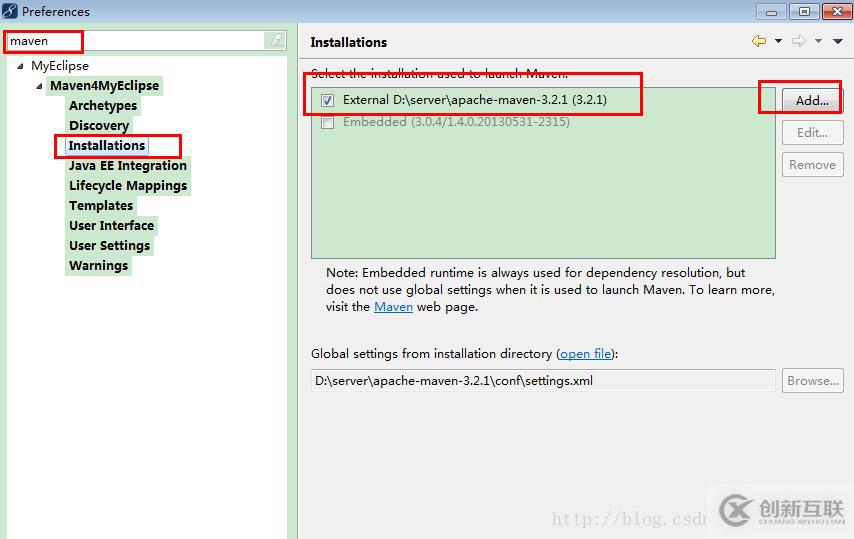The image size is (854, 539).
Task: Select Lifecycle Mappings tree item
Action: click(128, 186)
